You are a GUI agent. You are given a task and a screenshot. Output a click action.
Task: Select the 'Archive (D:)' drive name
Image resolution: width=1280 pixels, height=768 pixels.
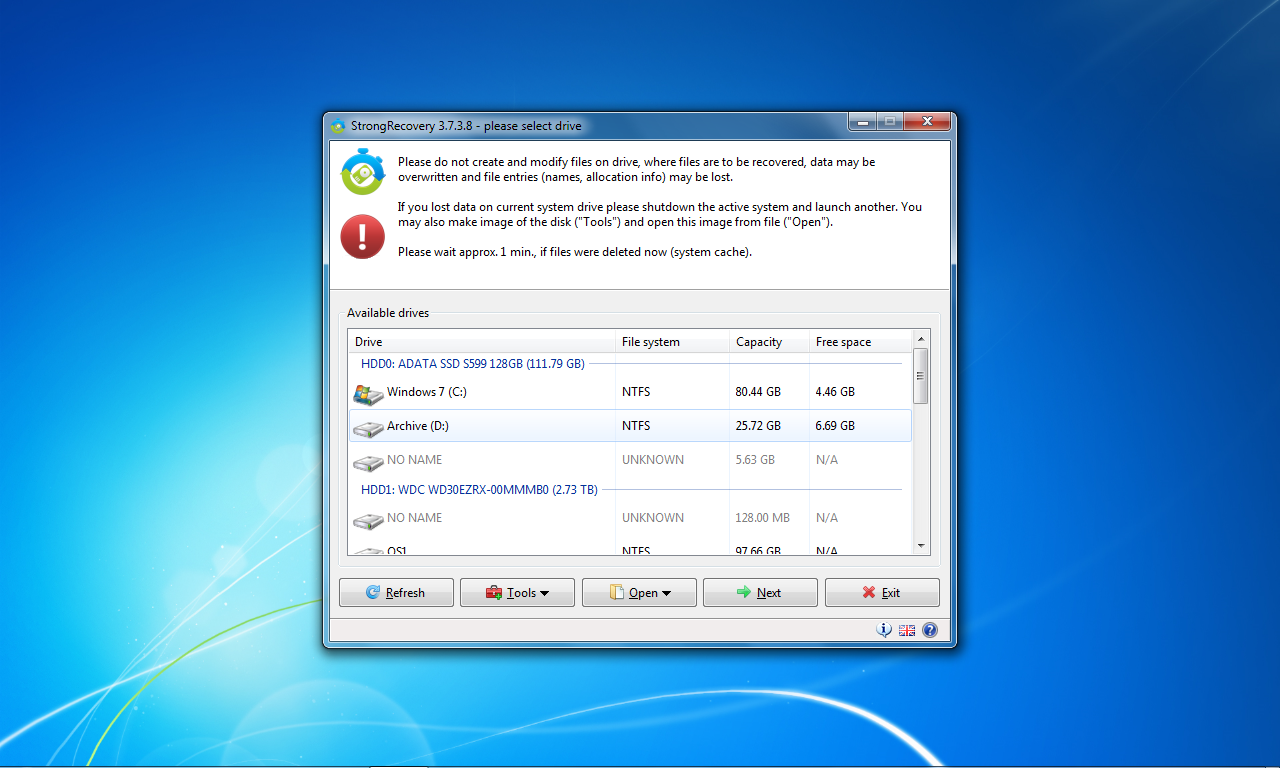click(x=418, y=426)
